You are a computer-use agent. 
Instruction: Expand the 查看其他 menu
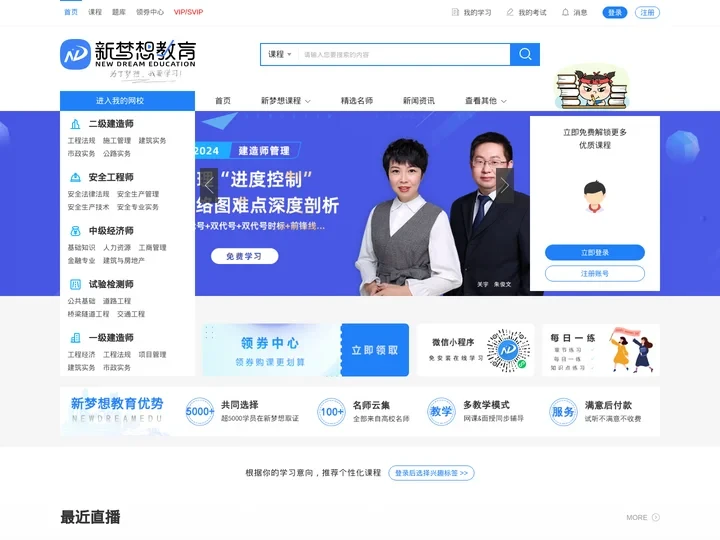485,101
